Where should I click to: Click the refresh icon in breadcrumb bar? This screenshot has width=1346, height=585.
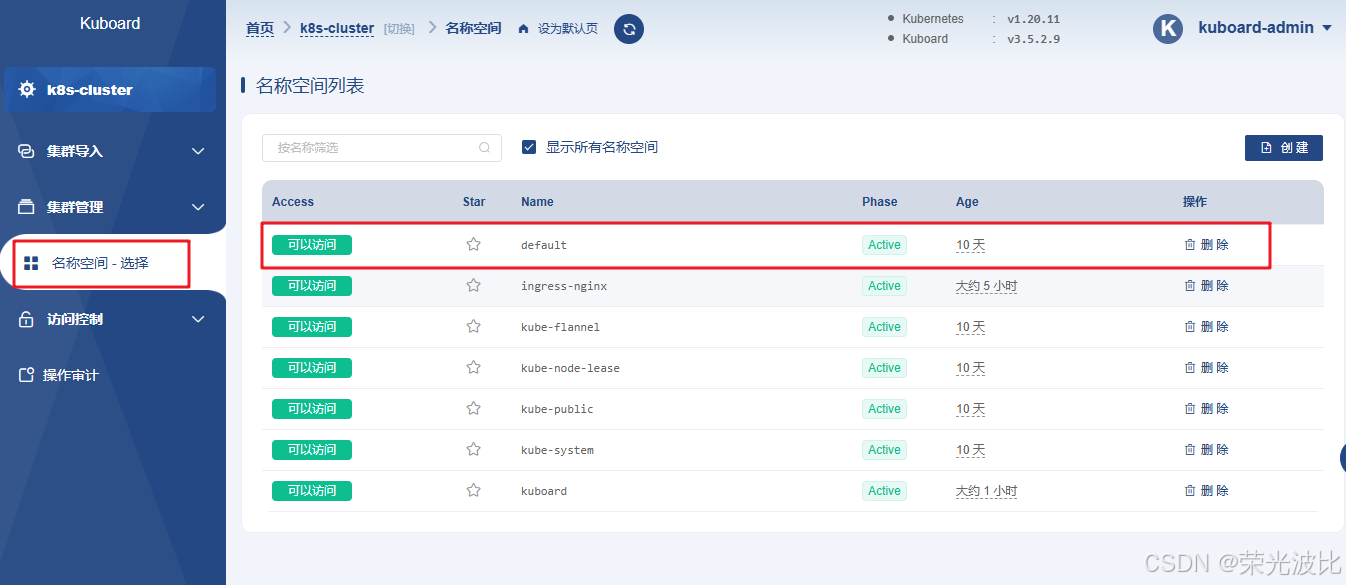(x=629, y=29)
